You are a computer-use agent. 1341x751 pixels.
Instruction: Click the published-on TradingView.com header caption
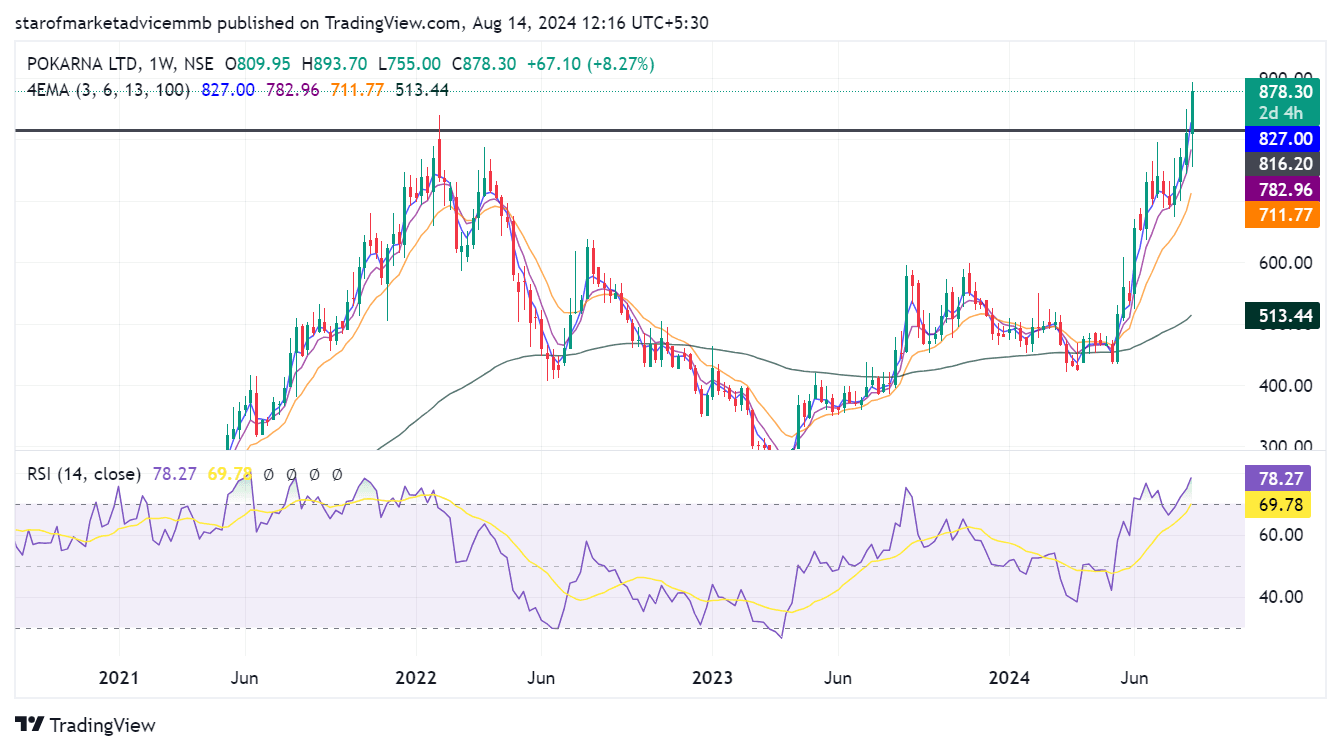[363, 23]
